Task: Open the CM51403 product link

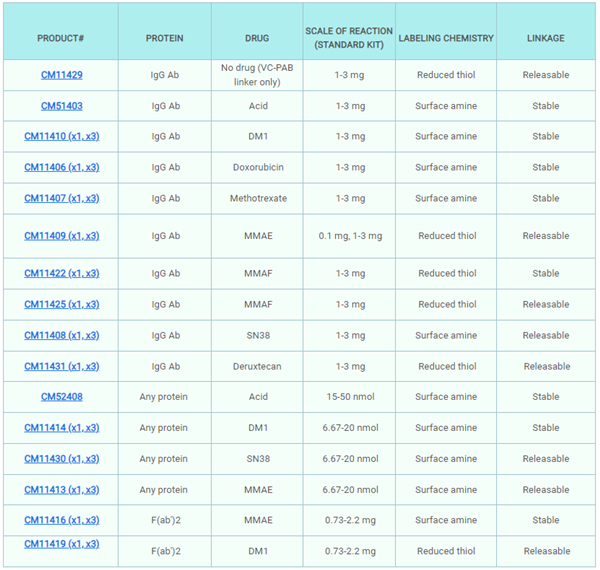Action: (61, 106)
